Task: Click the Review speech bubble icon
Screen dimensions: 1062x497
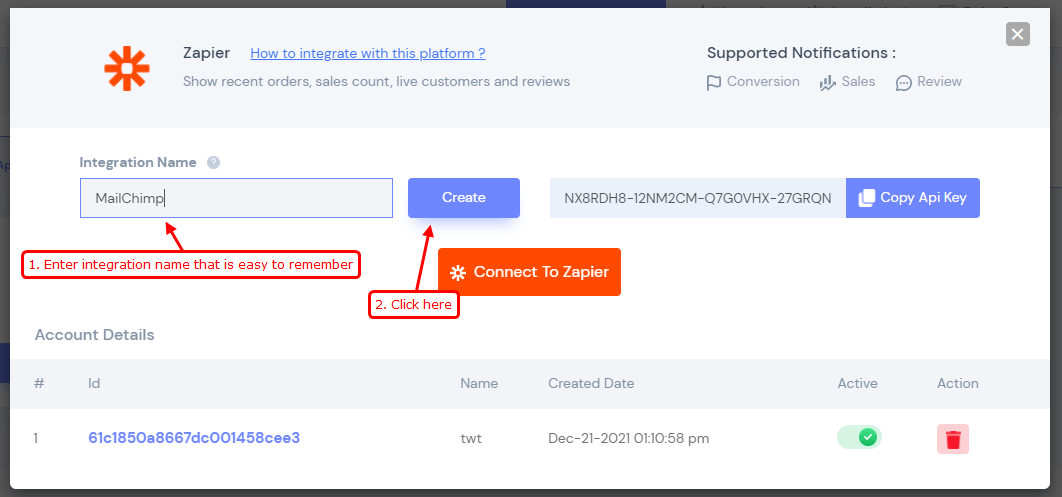Action: click(904, 83)
